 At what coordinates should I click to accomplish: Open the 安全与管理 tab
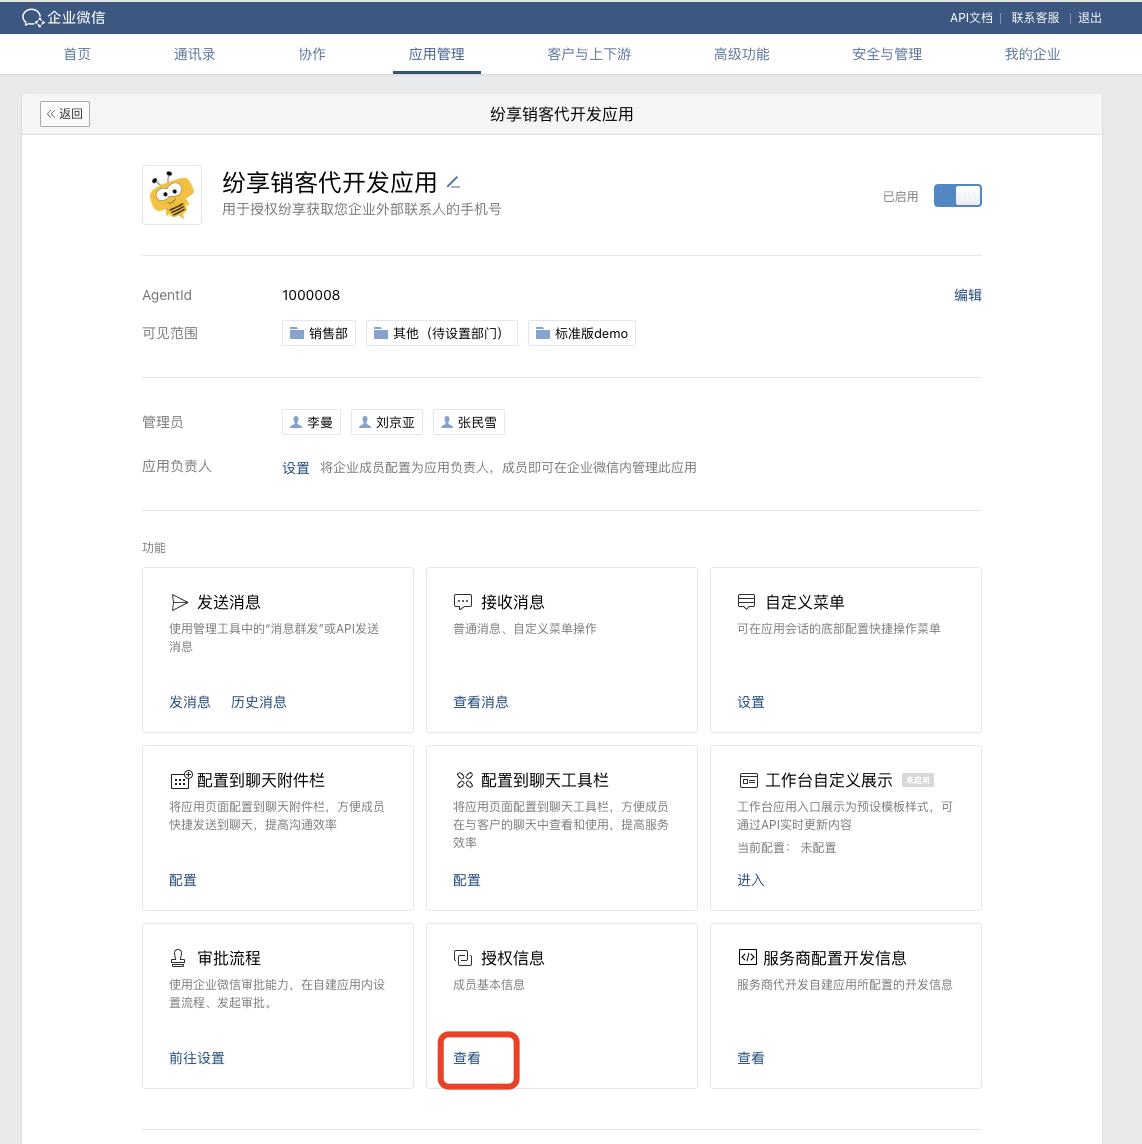coord(887,54)
